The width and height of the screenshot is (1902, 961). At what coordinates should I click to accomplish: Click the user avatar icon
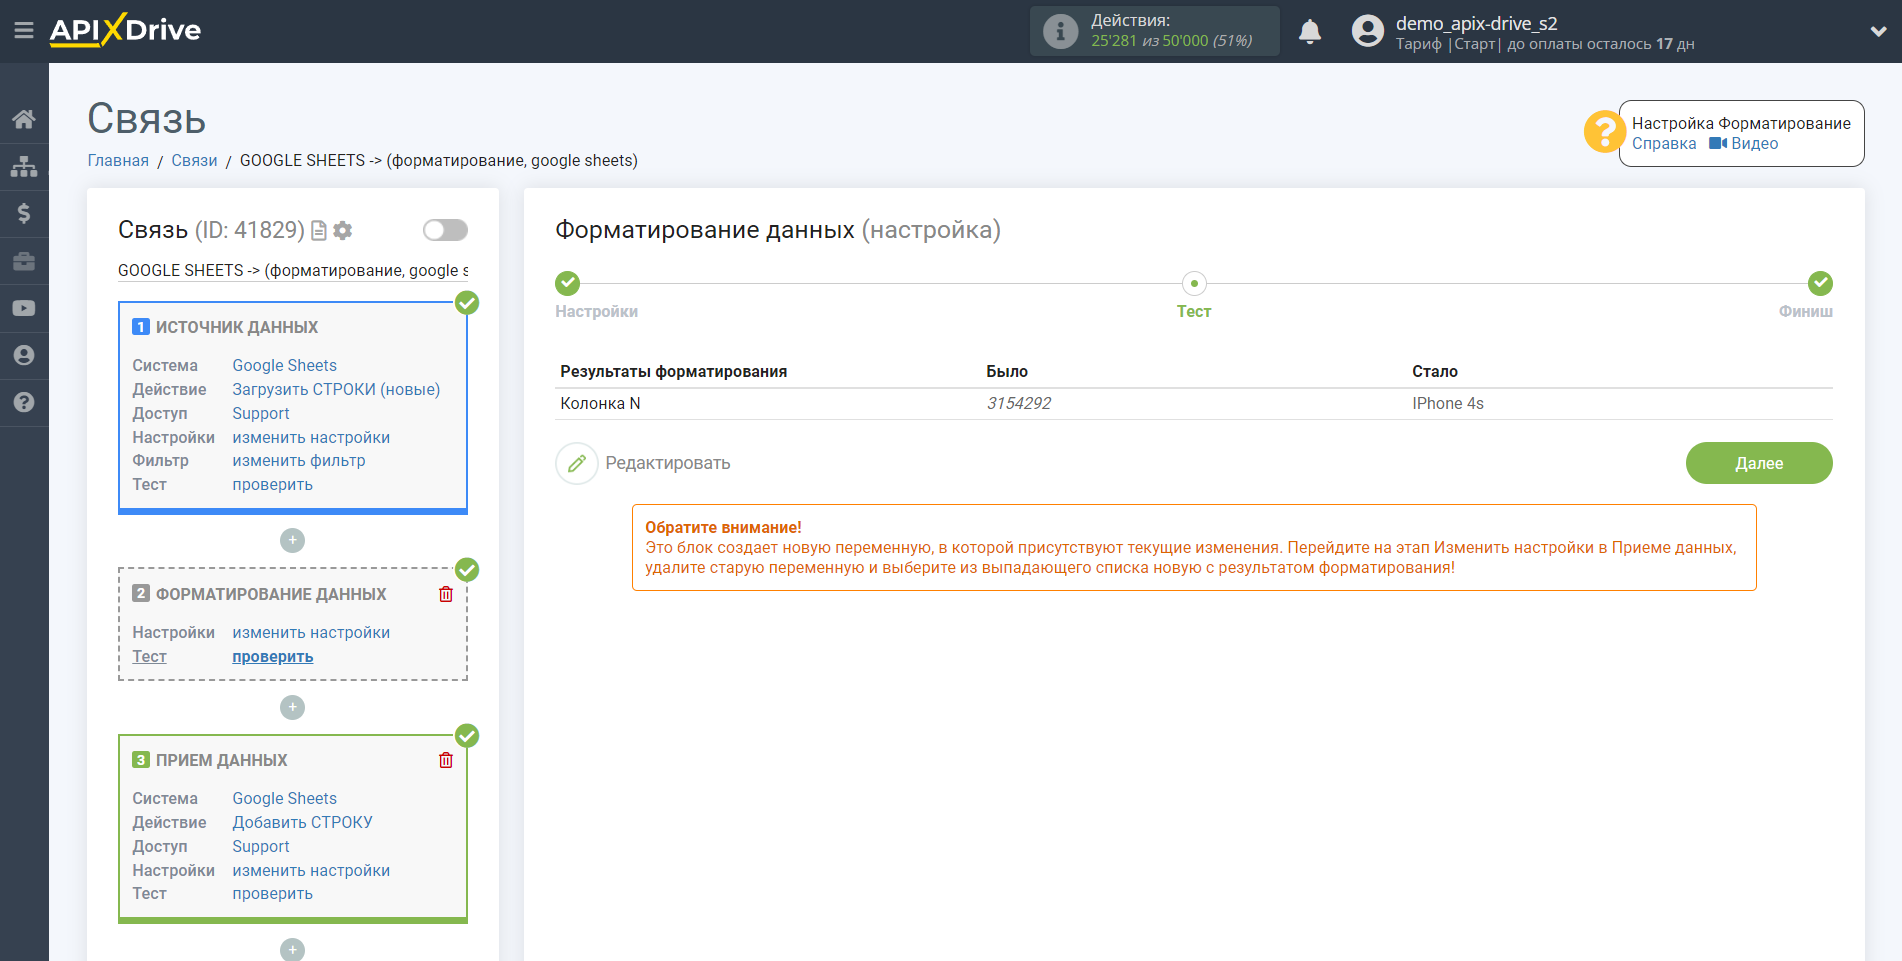1367,31
